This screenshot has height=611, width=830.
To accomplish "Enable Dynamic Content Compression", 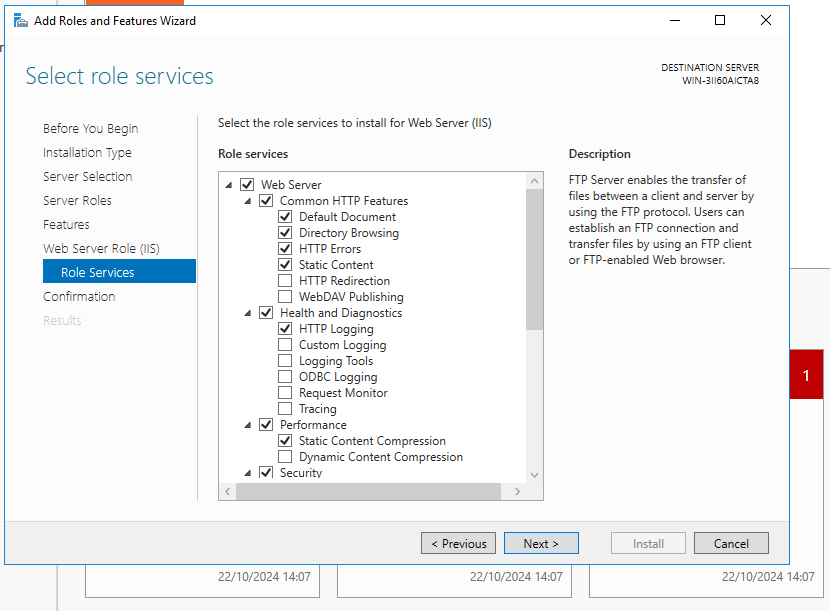I will (285, 457).
